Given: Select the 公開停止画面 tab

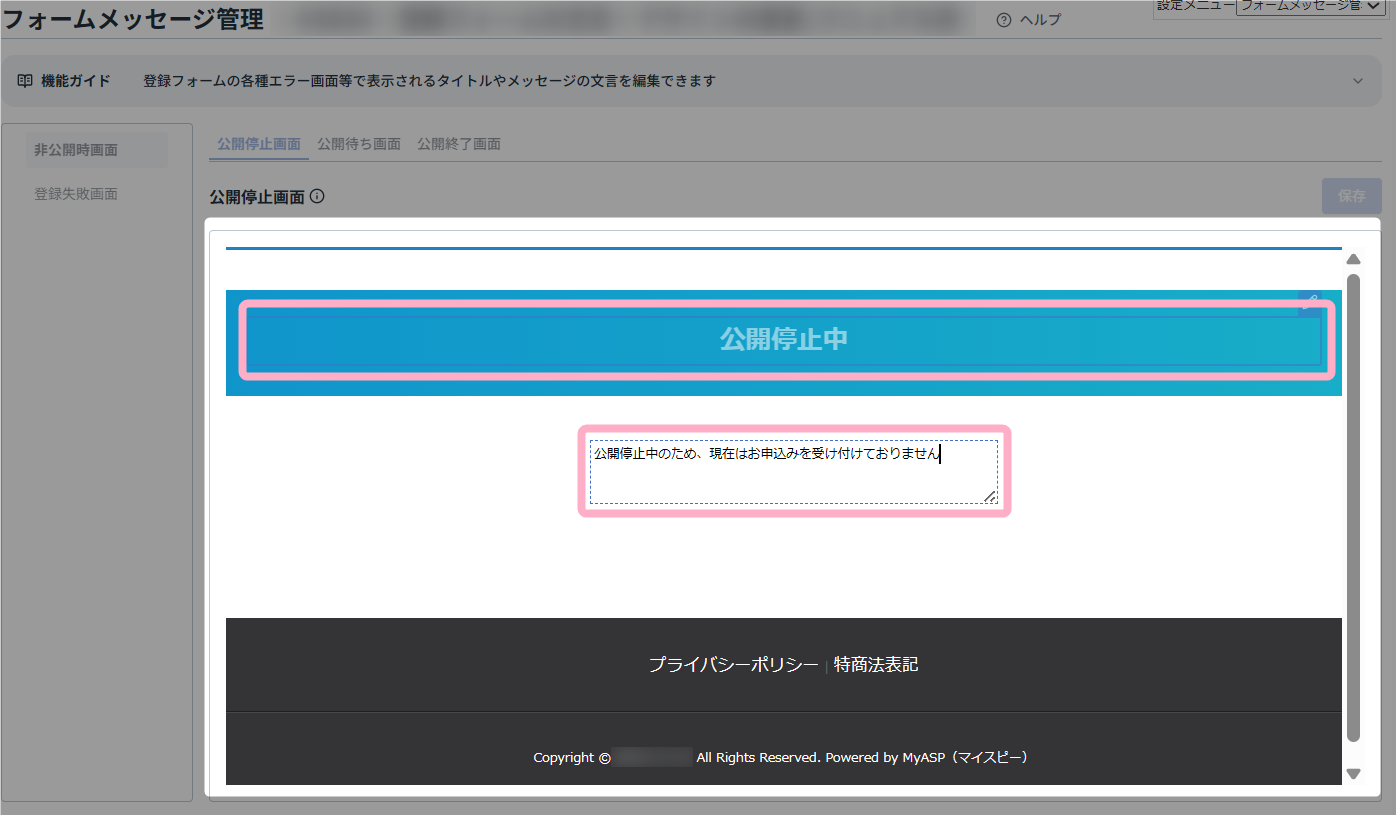Looking at the screenshot, I should [259, 144].
